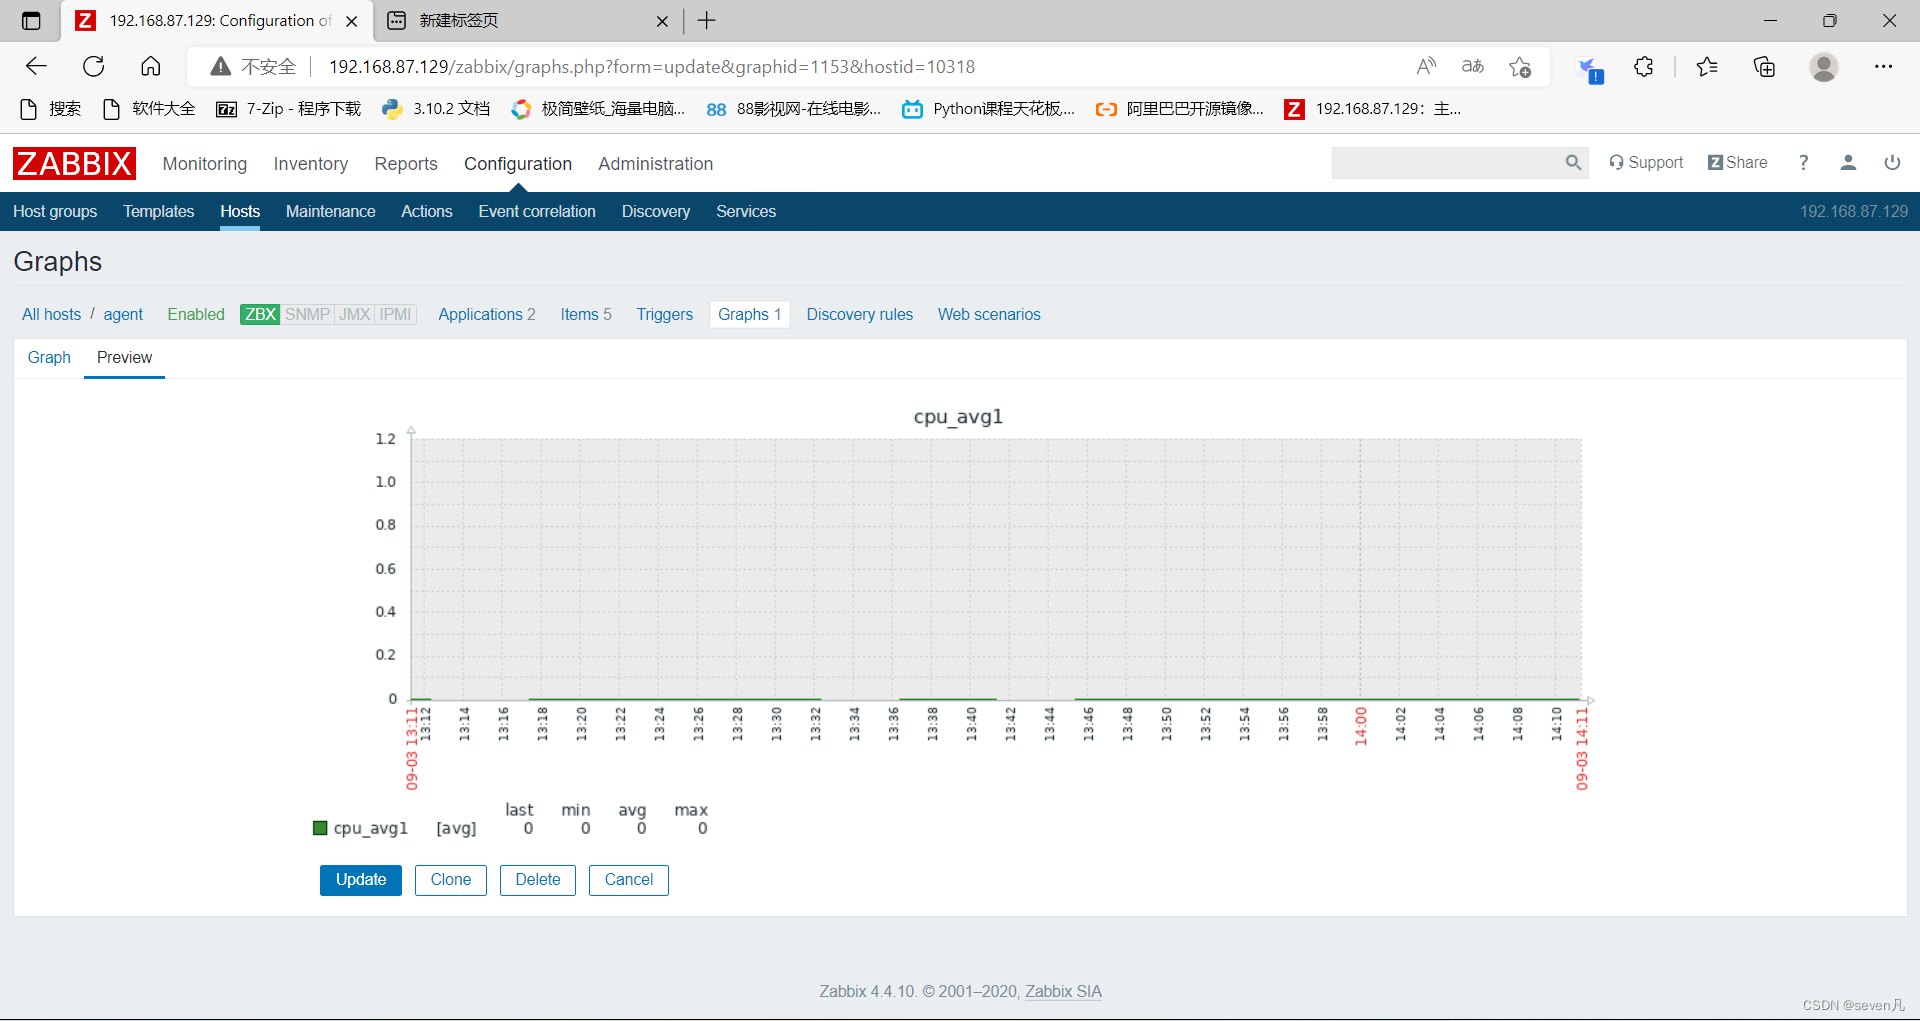Open browser extensions puzzle icon
Screen dimensions: 1920x1021
coord(1644,67)
